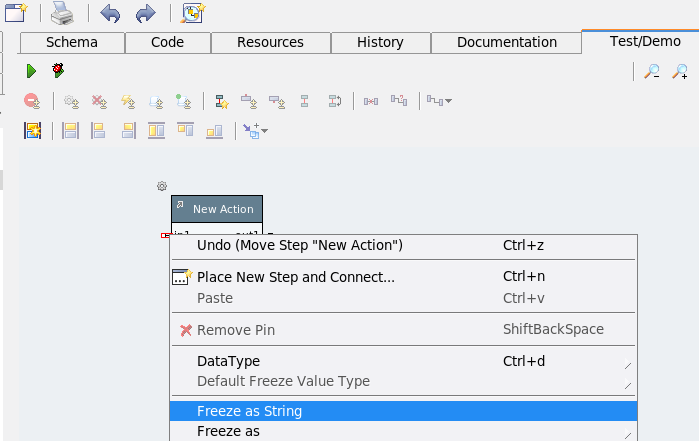This screenshot has height=441, width=699.
Task: Click the printer icon
Action: (x=62, y=13)
